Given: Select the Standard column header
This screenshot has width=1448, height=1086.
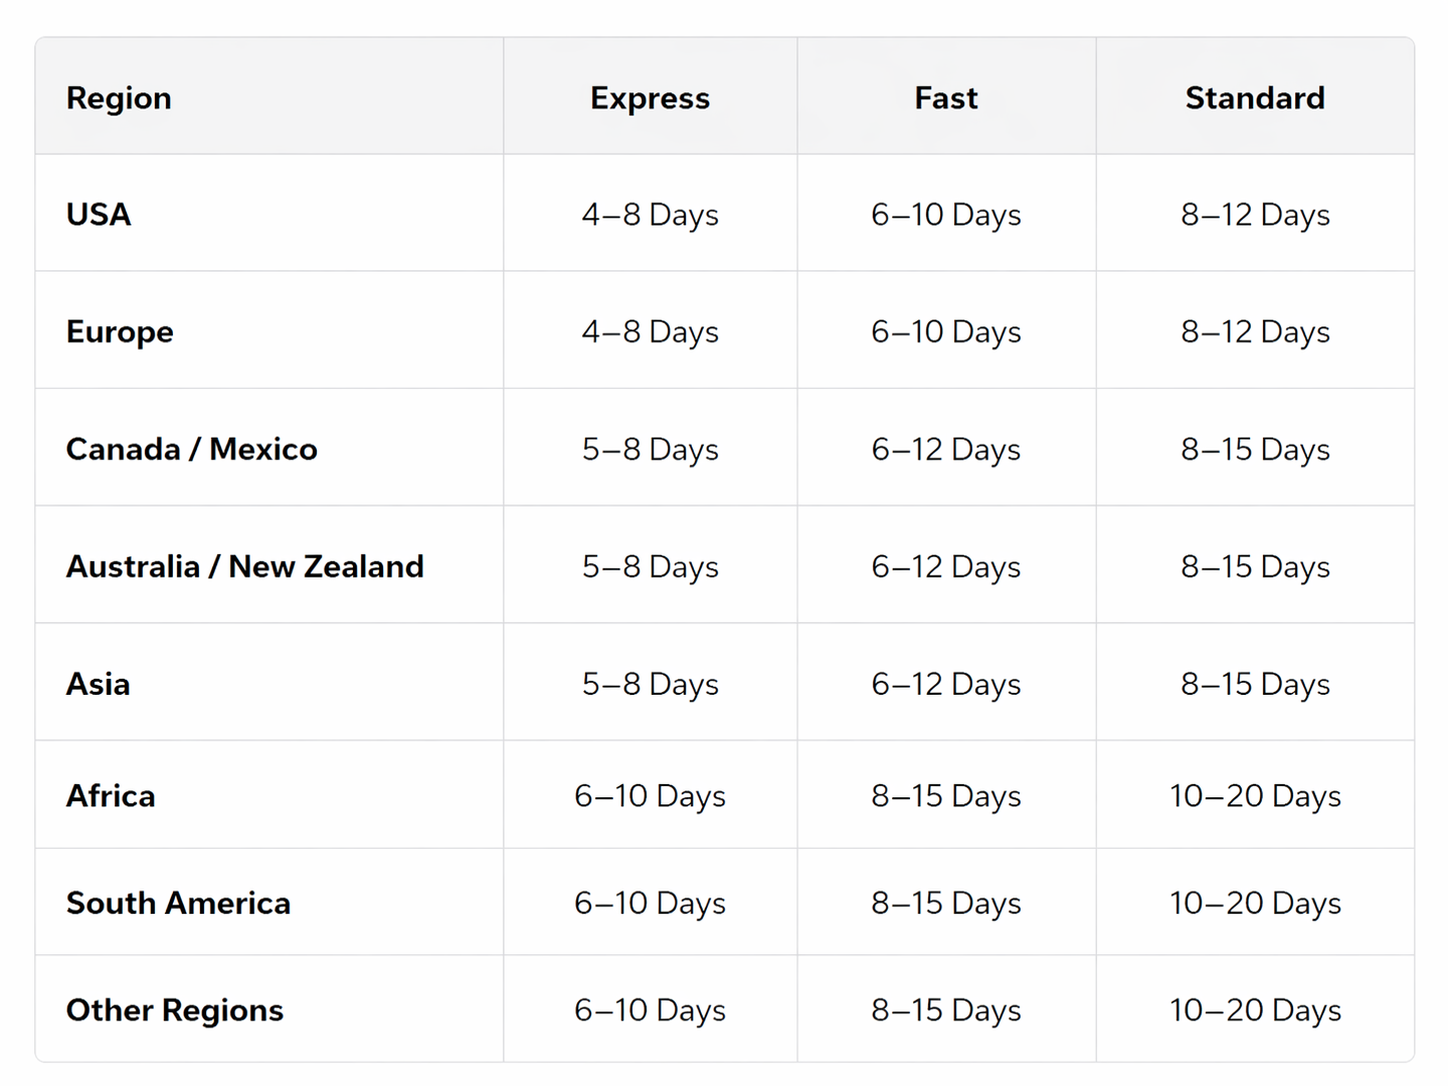Looking at the screenshot, I should click(x=1255, y=98).
